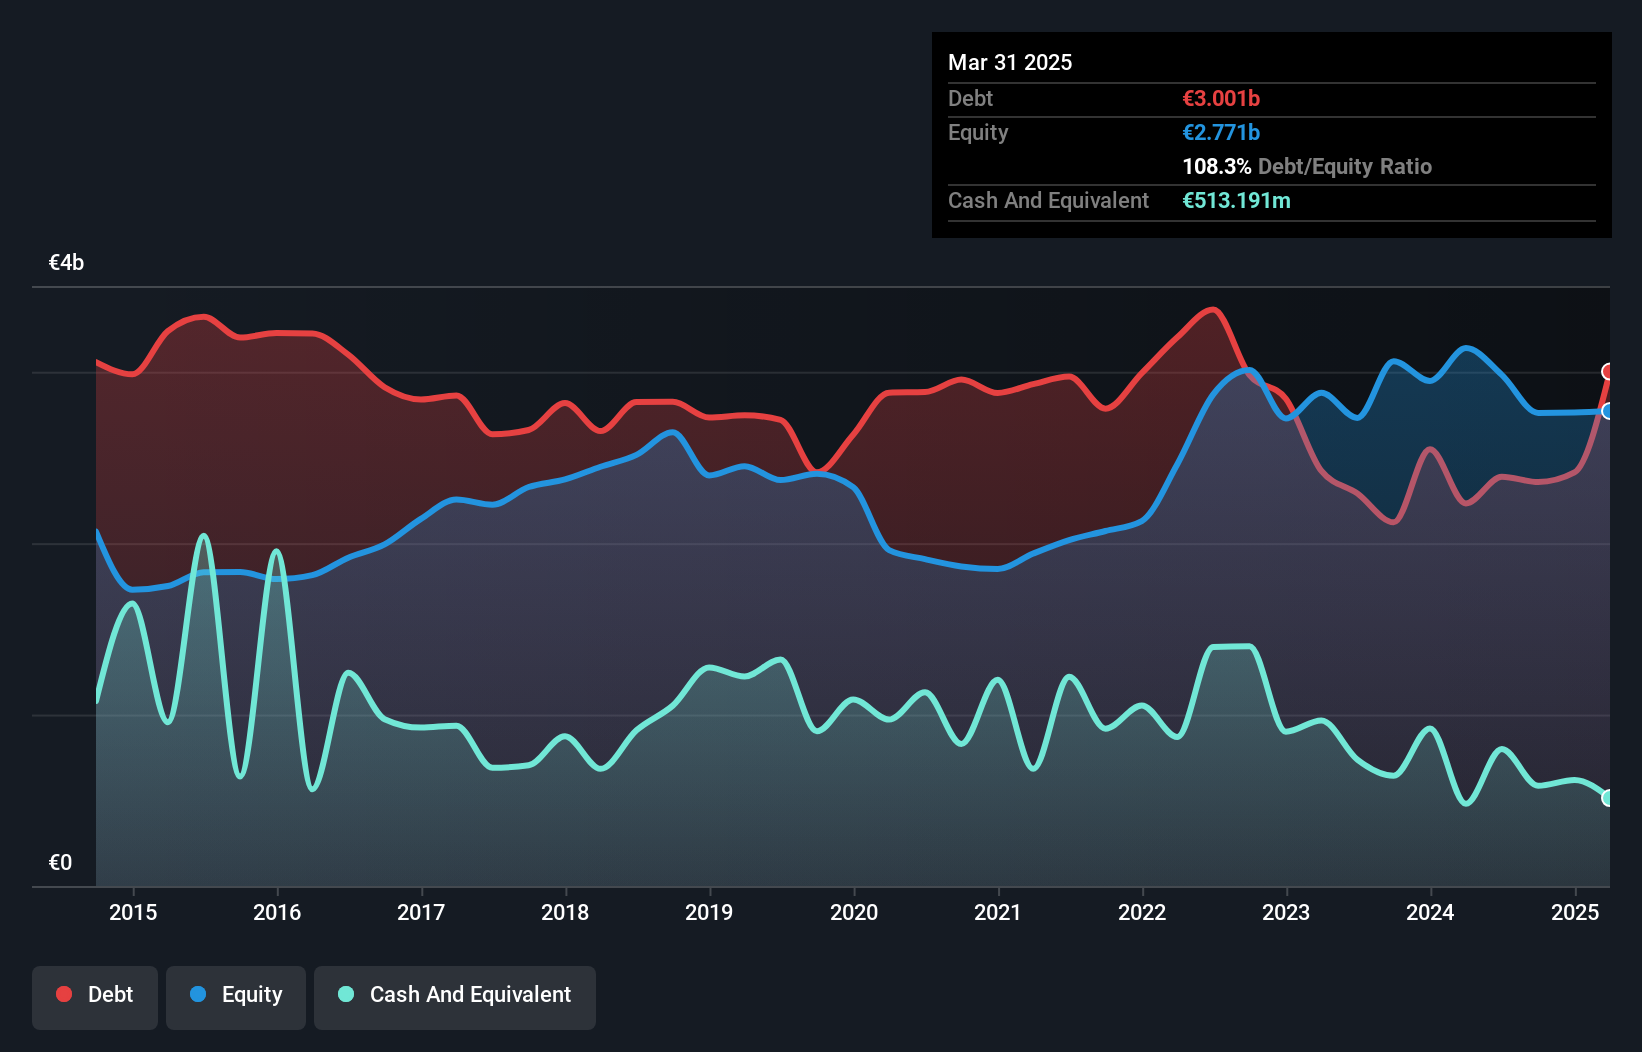Click the €2.771b equity value
Screen dimensions: 1642x1052
pos(1221,132)
